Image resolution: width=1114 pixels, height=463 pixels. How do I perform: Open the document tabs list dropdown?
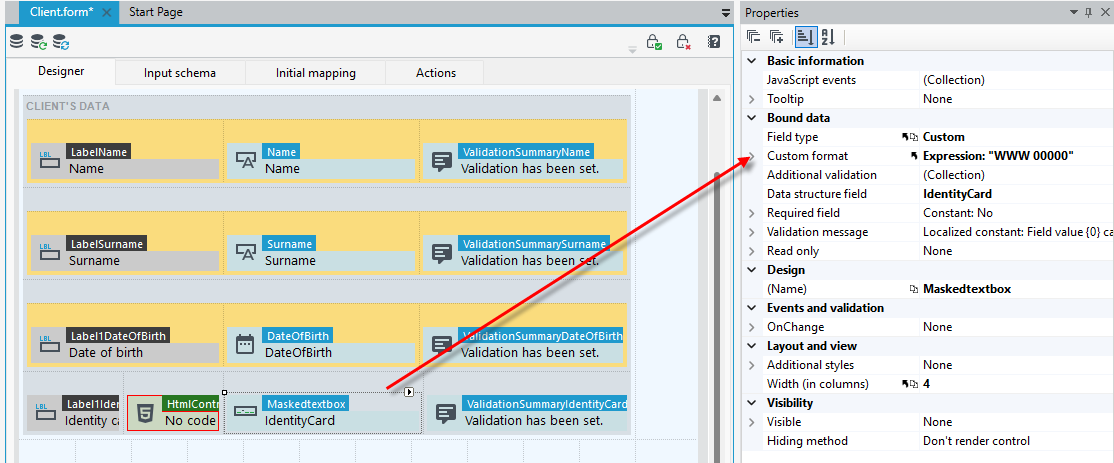pos(725,13)
